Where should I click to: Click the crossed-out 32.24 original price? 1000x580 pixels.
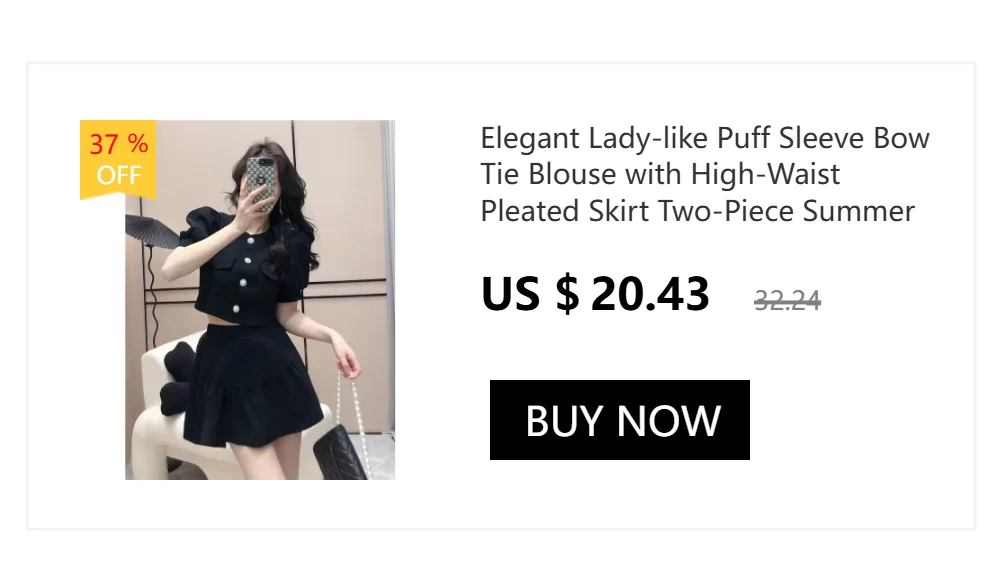click(787, 300)
